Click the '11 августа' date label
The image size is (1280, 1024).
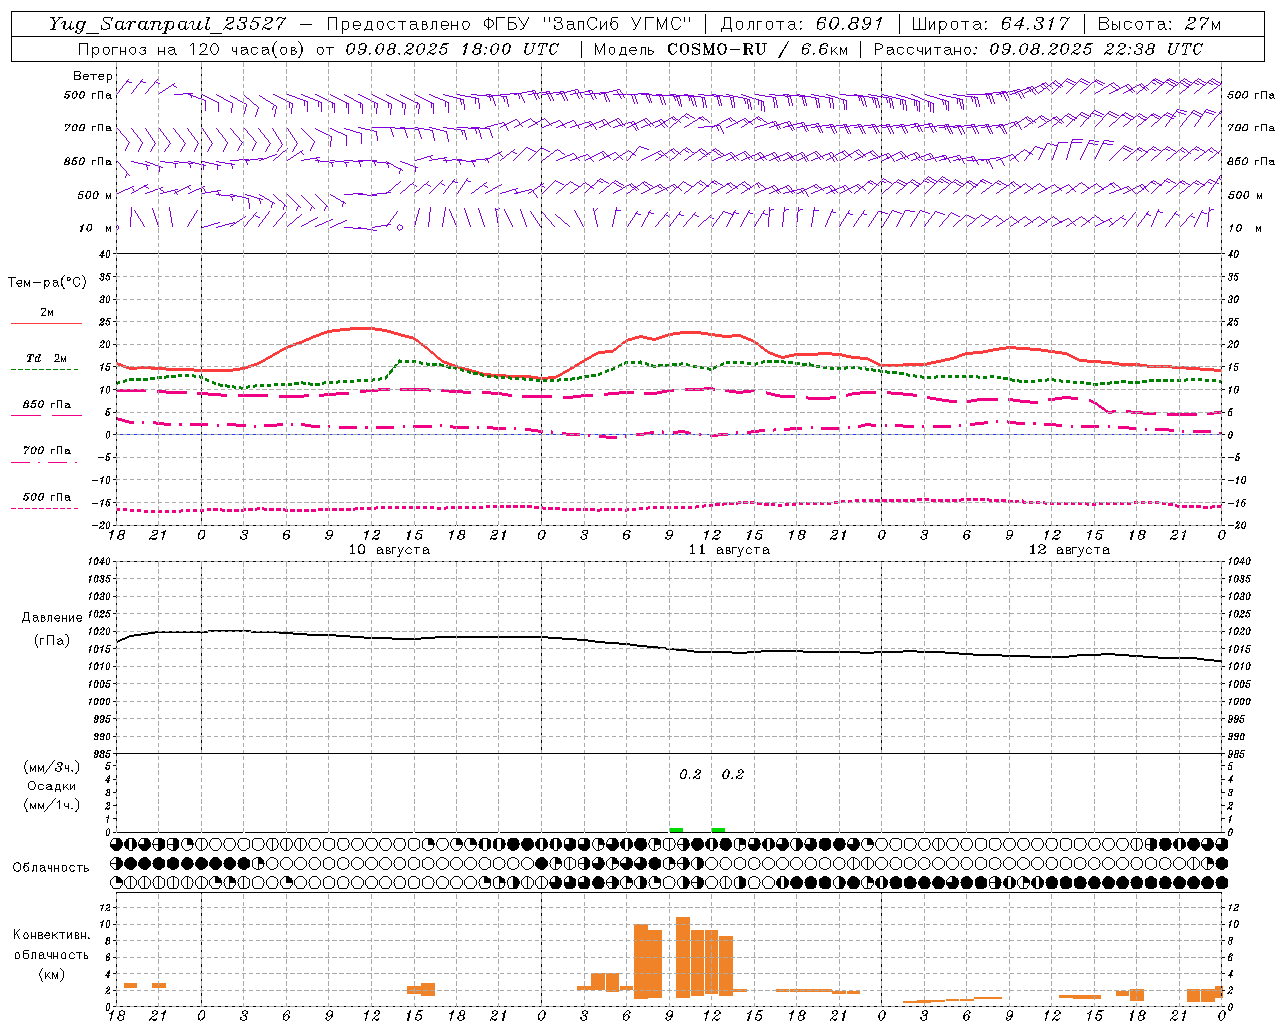[x=729, y=550]
